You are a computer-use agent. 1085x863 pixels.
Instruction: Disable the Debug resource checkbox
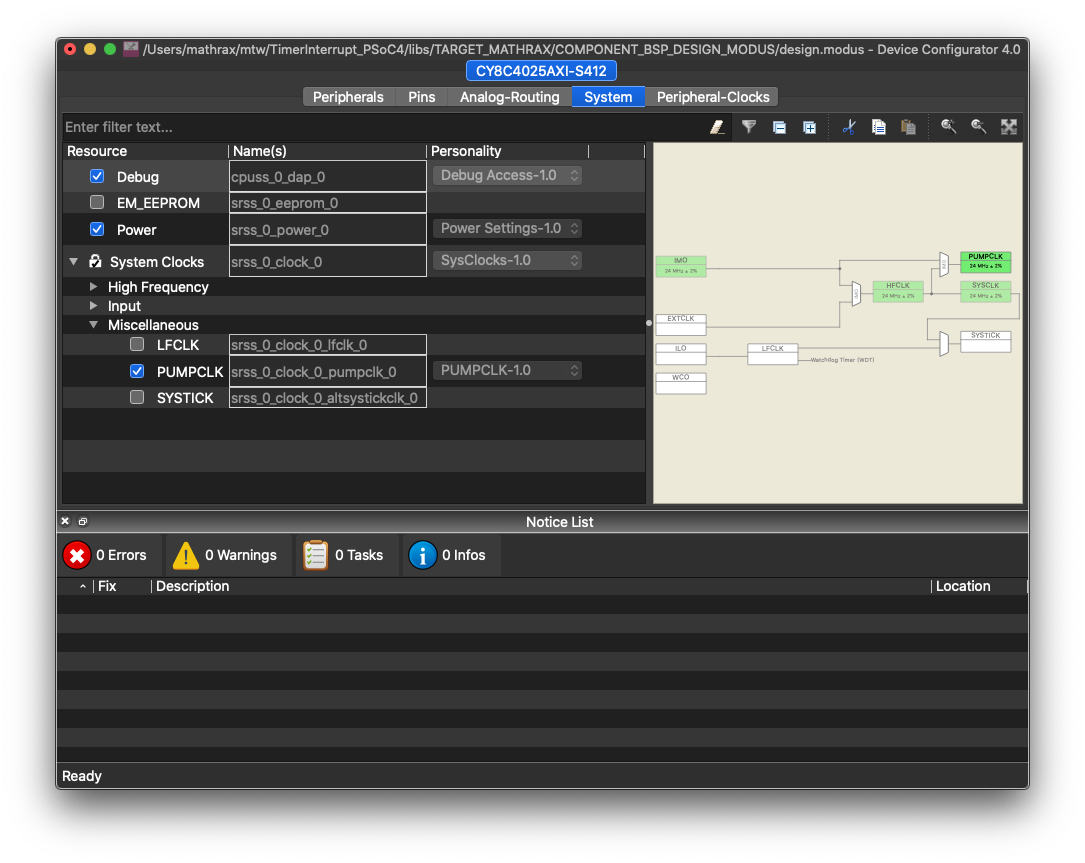point(97,176)
